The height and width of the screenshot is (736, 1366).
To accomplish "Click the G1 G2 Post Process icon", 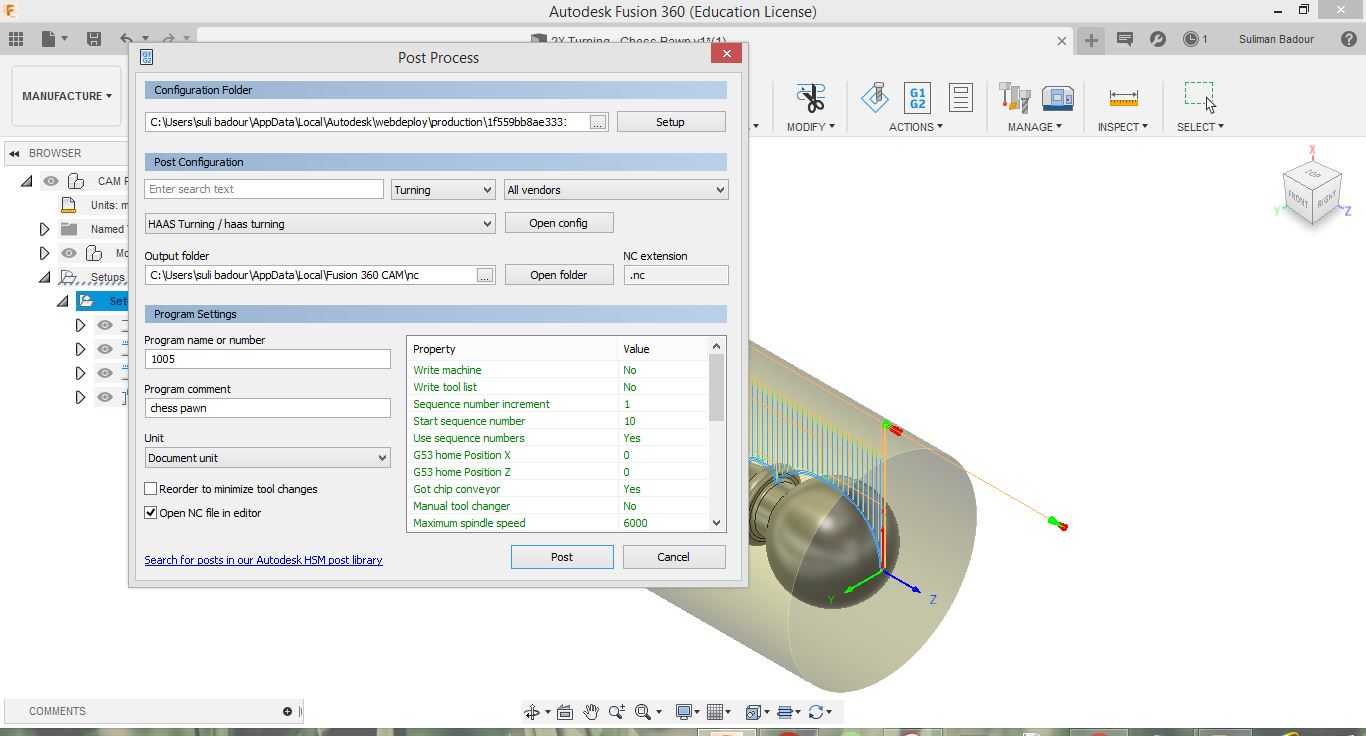I will pyautogui.click(x=917, y=97).
